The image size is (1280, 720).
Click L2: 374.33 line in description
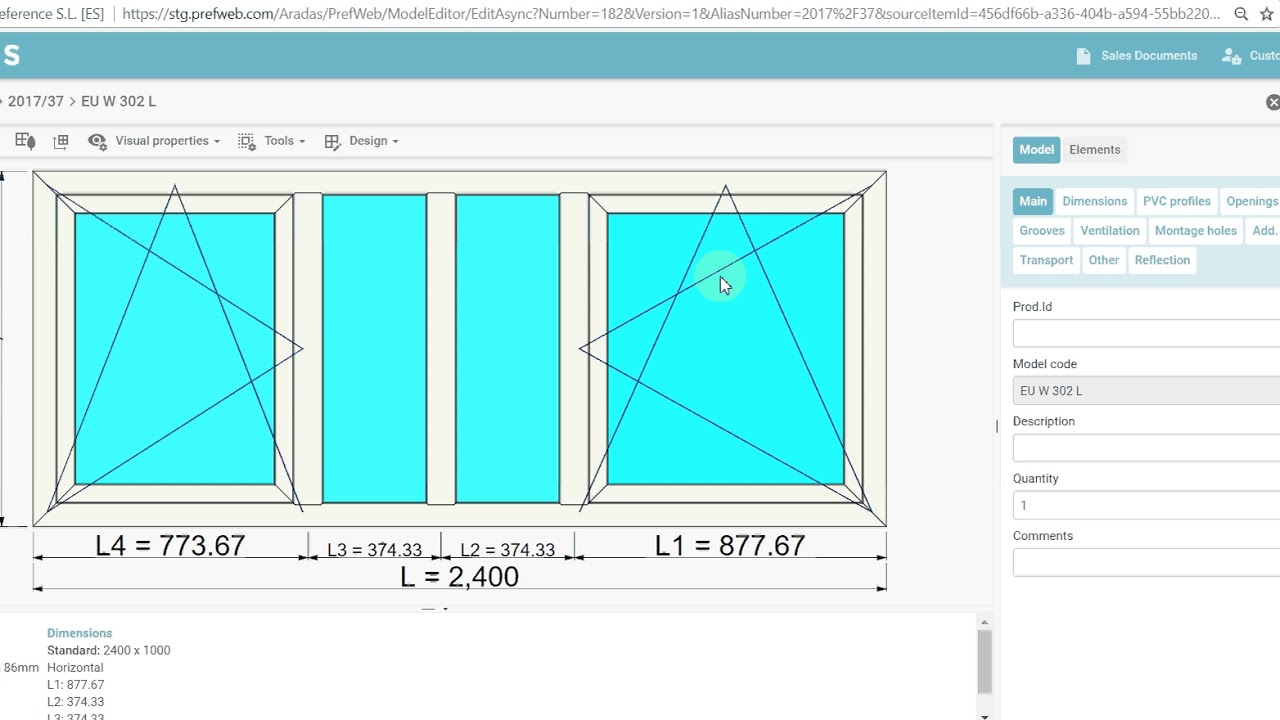point(75,702)
